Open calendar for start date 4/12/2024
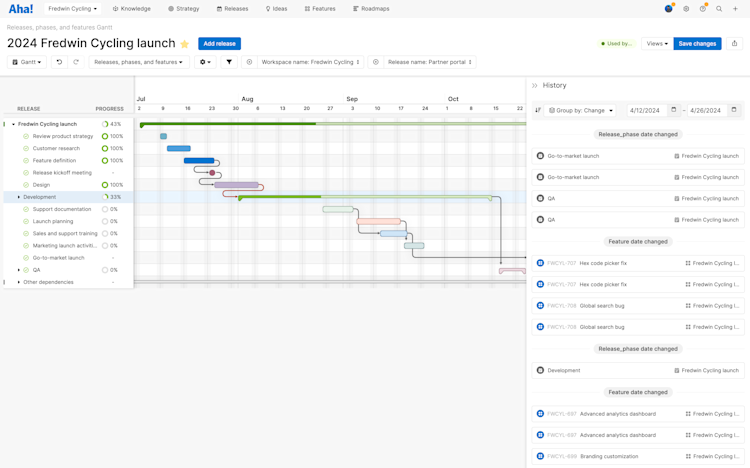750x468 pixels. [673, 110]
